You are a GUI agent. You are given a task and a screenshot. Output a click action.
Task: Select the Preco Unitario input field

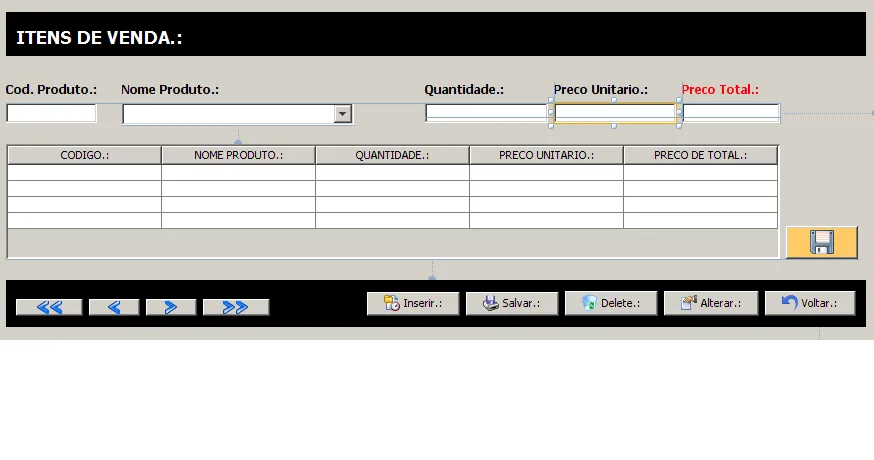coord(615,113)
